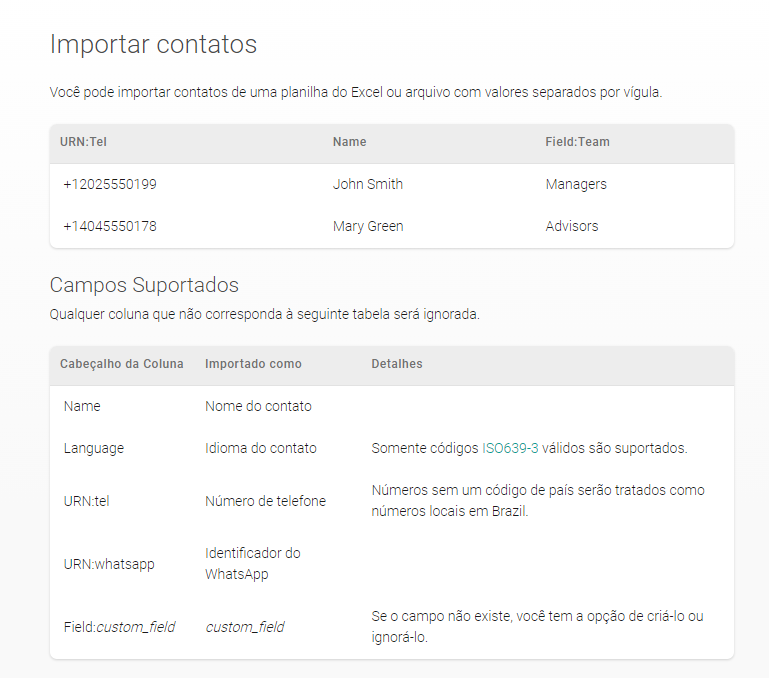
Task: Click the Advisors team cell
Action: [572, 226]
